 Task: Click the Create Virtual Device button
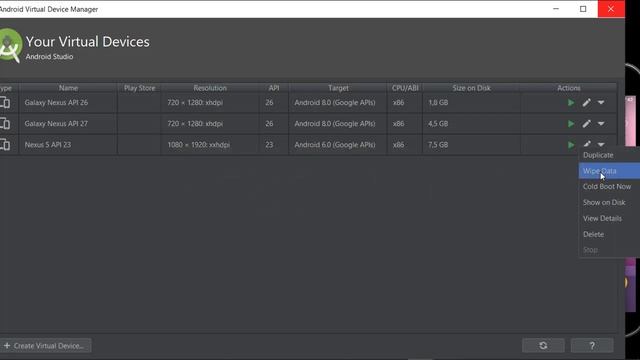pyautogui.click(x=45, y=346)
